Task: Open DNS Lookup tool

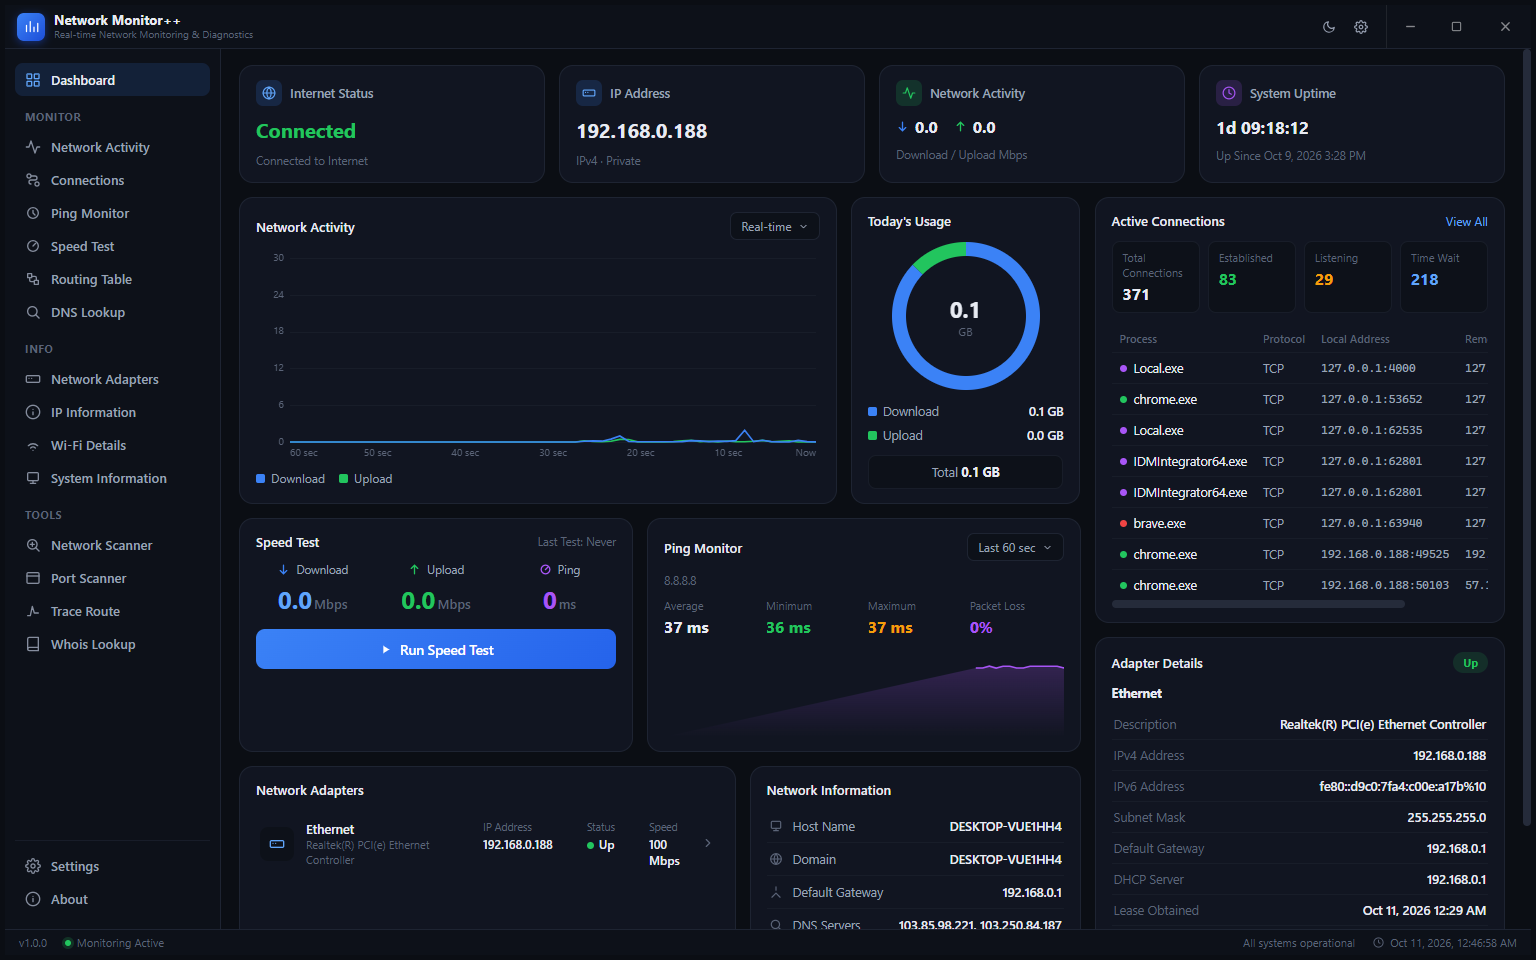Action: 112,312
